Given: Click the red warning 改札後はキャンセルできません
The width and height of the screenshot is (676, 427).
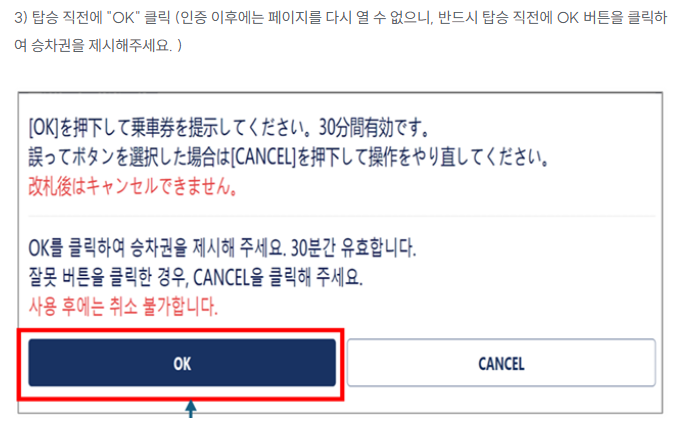Looking at the screenshot, I should [133, 186].
